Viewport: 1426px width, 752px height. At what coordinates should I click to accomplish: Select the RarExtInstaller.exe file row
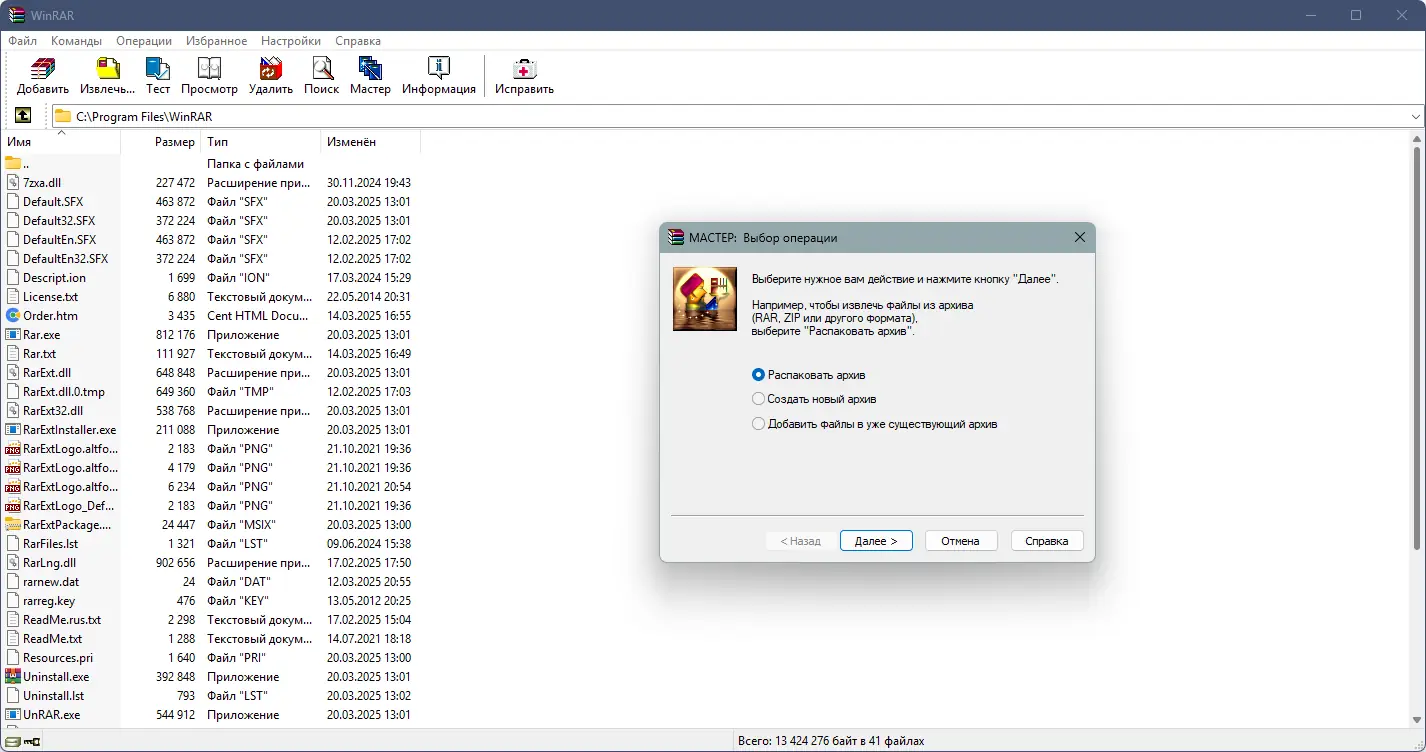pyautogui.click(x=210, y=430)
